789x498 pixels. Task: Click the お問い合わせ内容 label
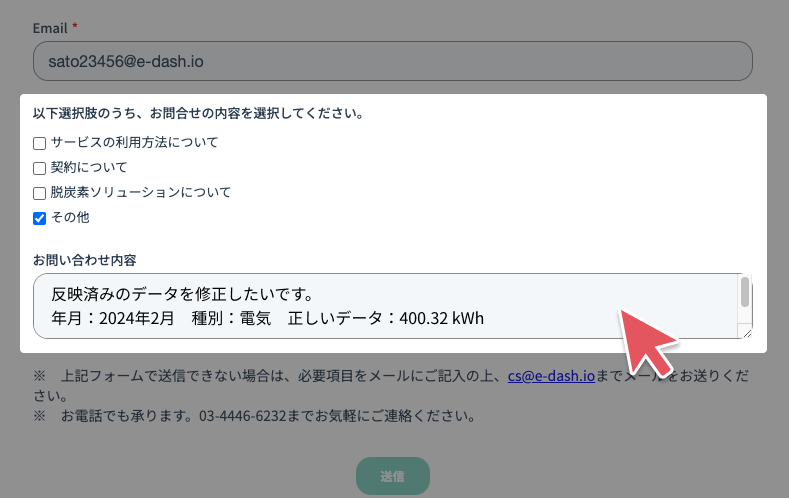click(x=84, y=259)
